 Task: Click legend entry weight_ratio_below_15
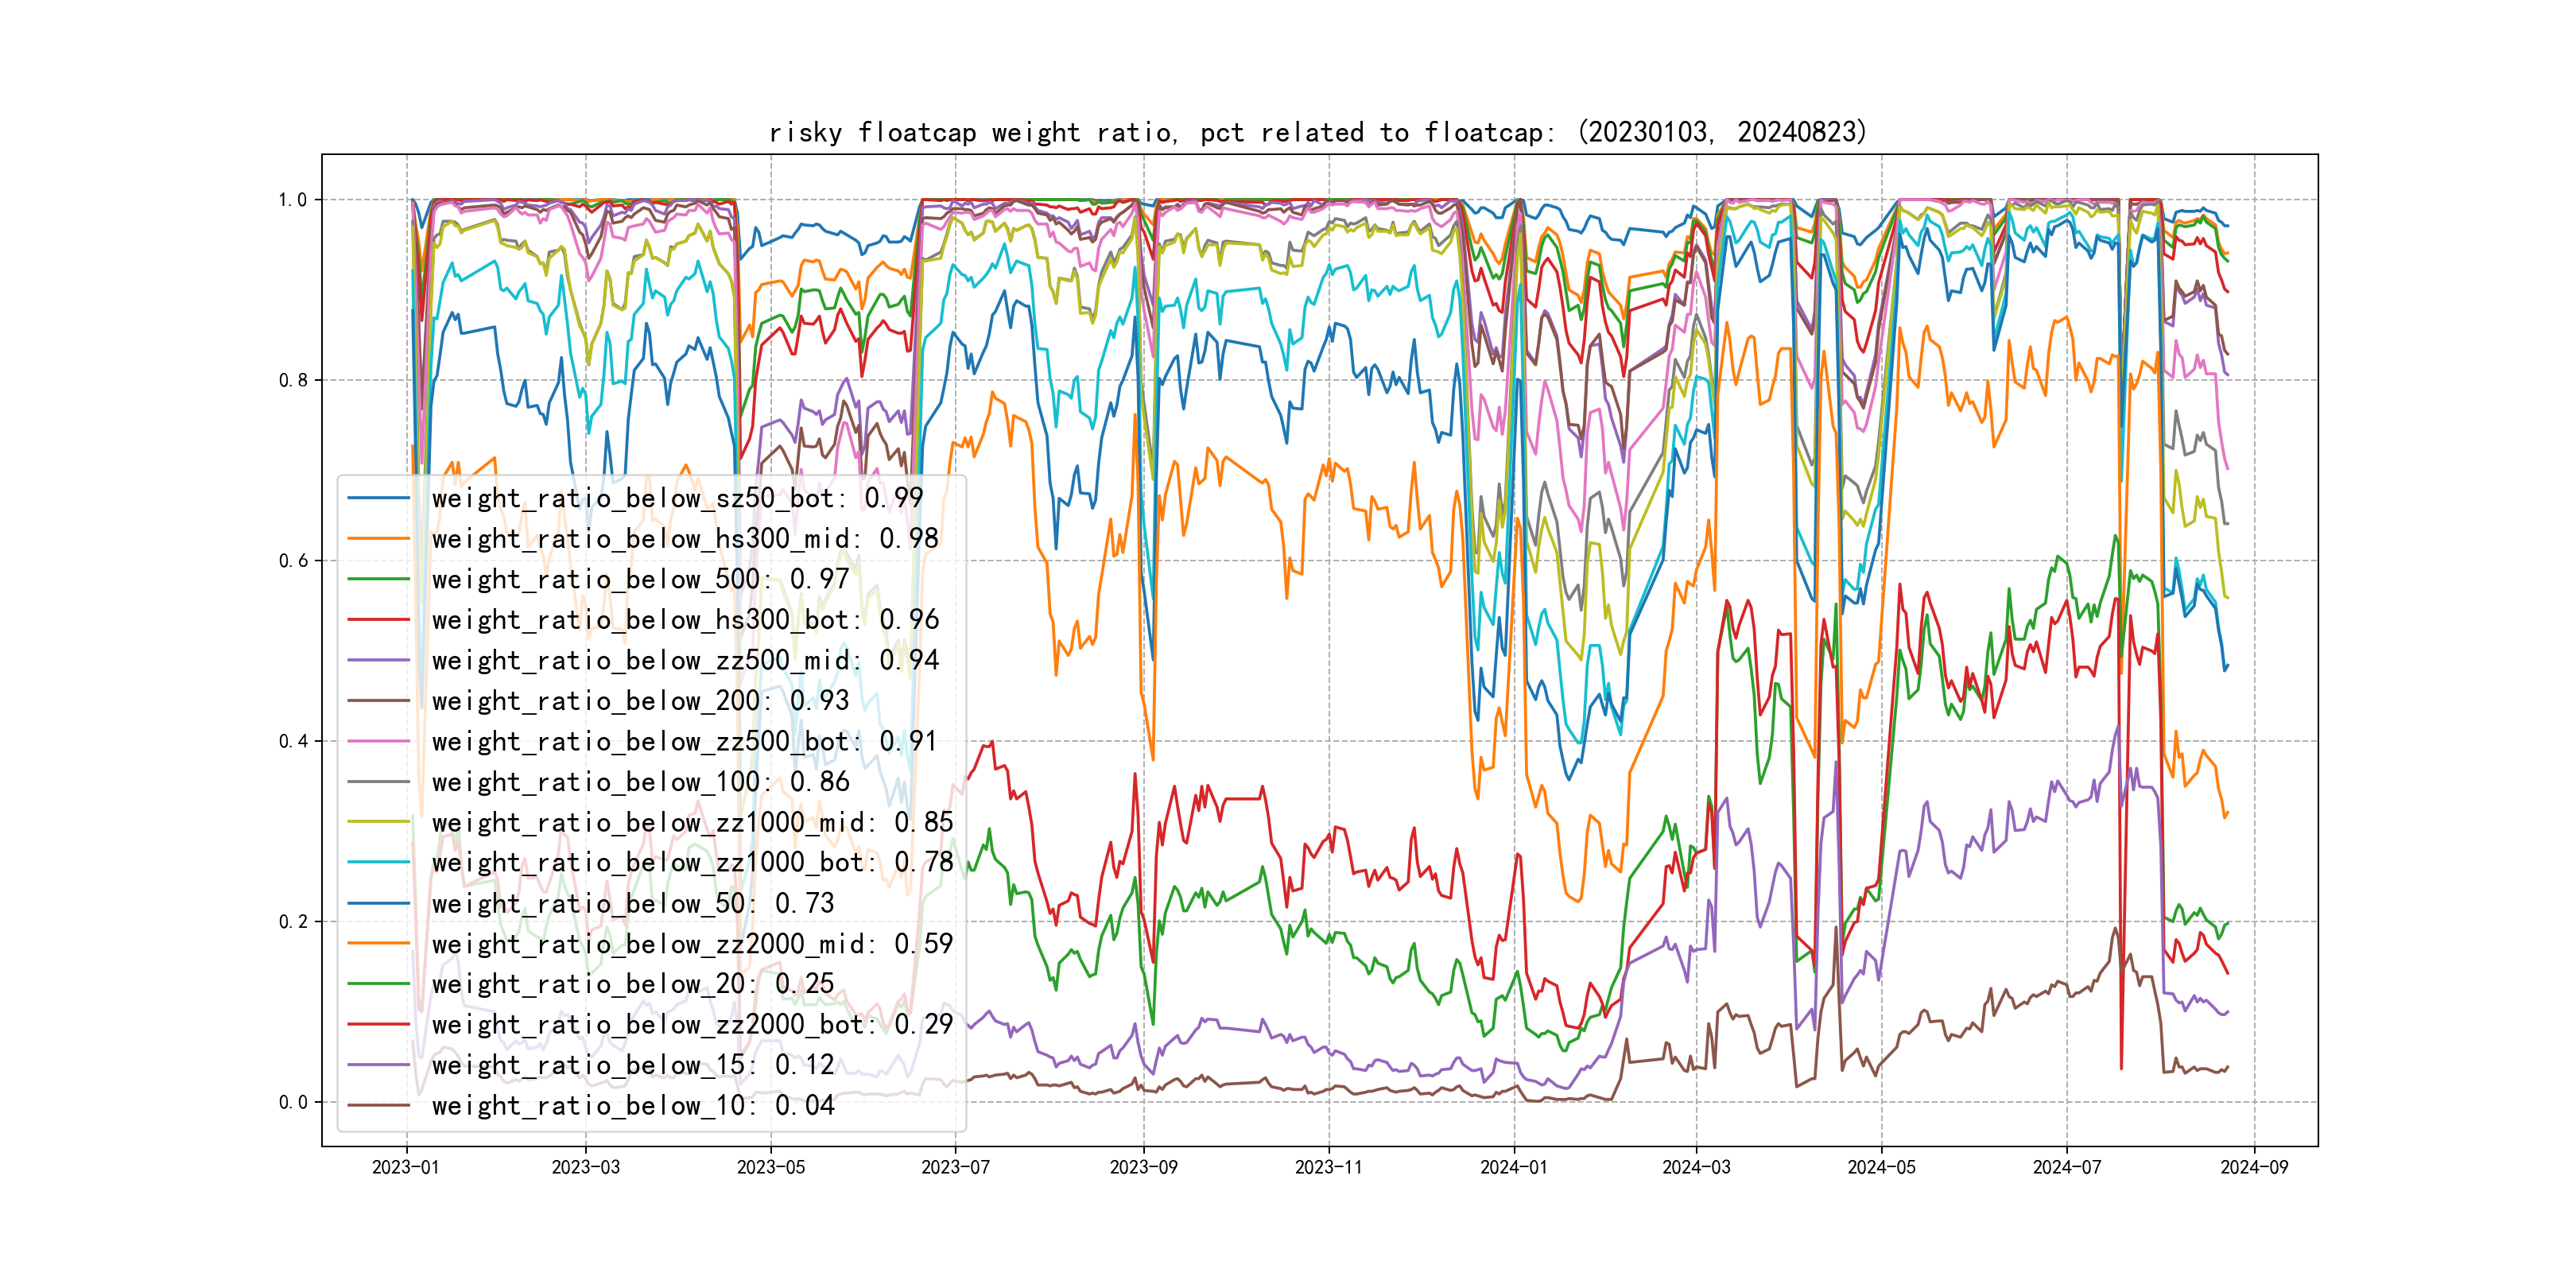[632, 1065]
